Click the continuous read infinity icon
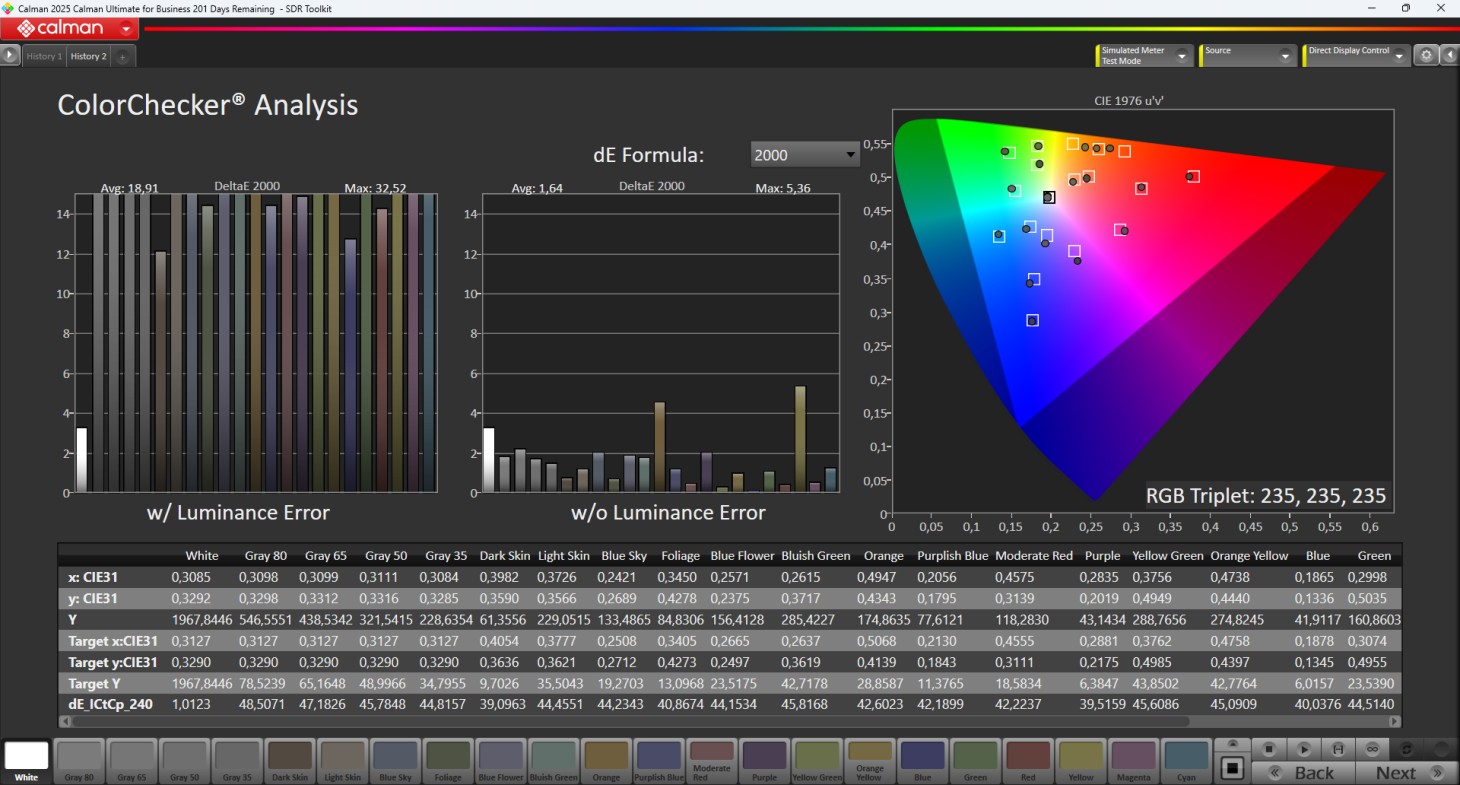Viewport: 1460px width, 785px height. click(1372, 749)
